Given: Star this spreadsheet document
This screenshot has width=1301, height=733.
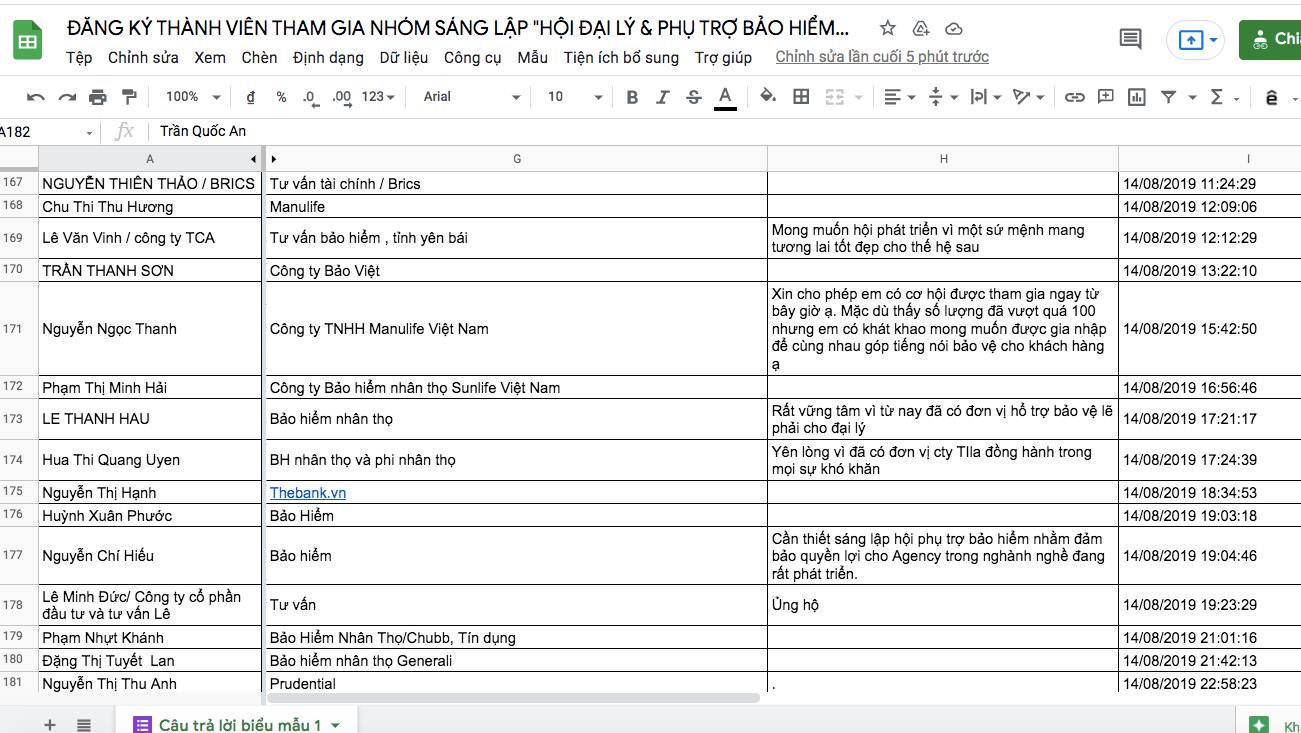Looking at the screenshot, I should pyautogui.click(x=887, y=28).
